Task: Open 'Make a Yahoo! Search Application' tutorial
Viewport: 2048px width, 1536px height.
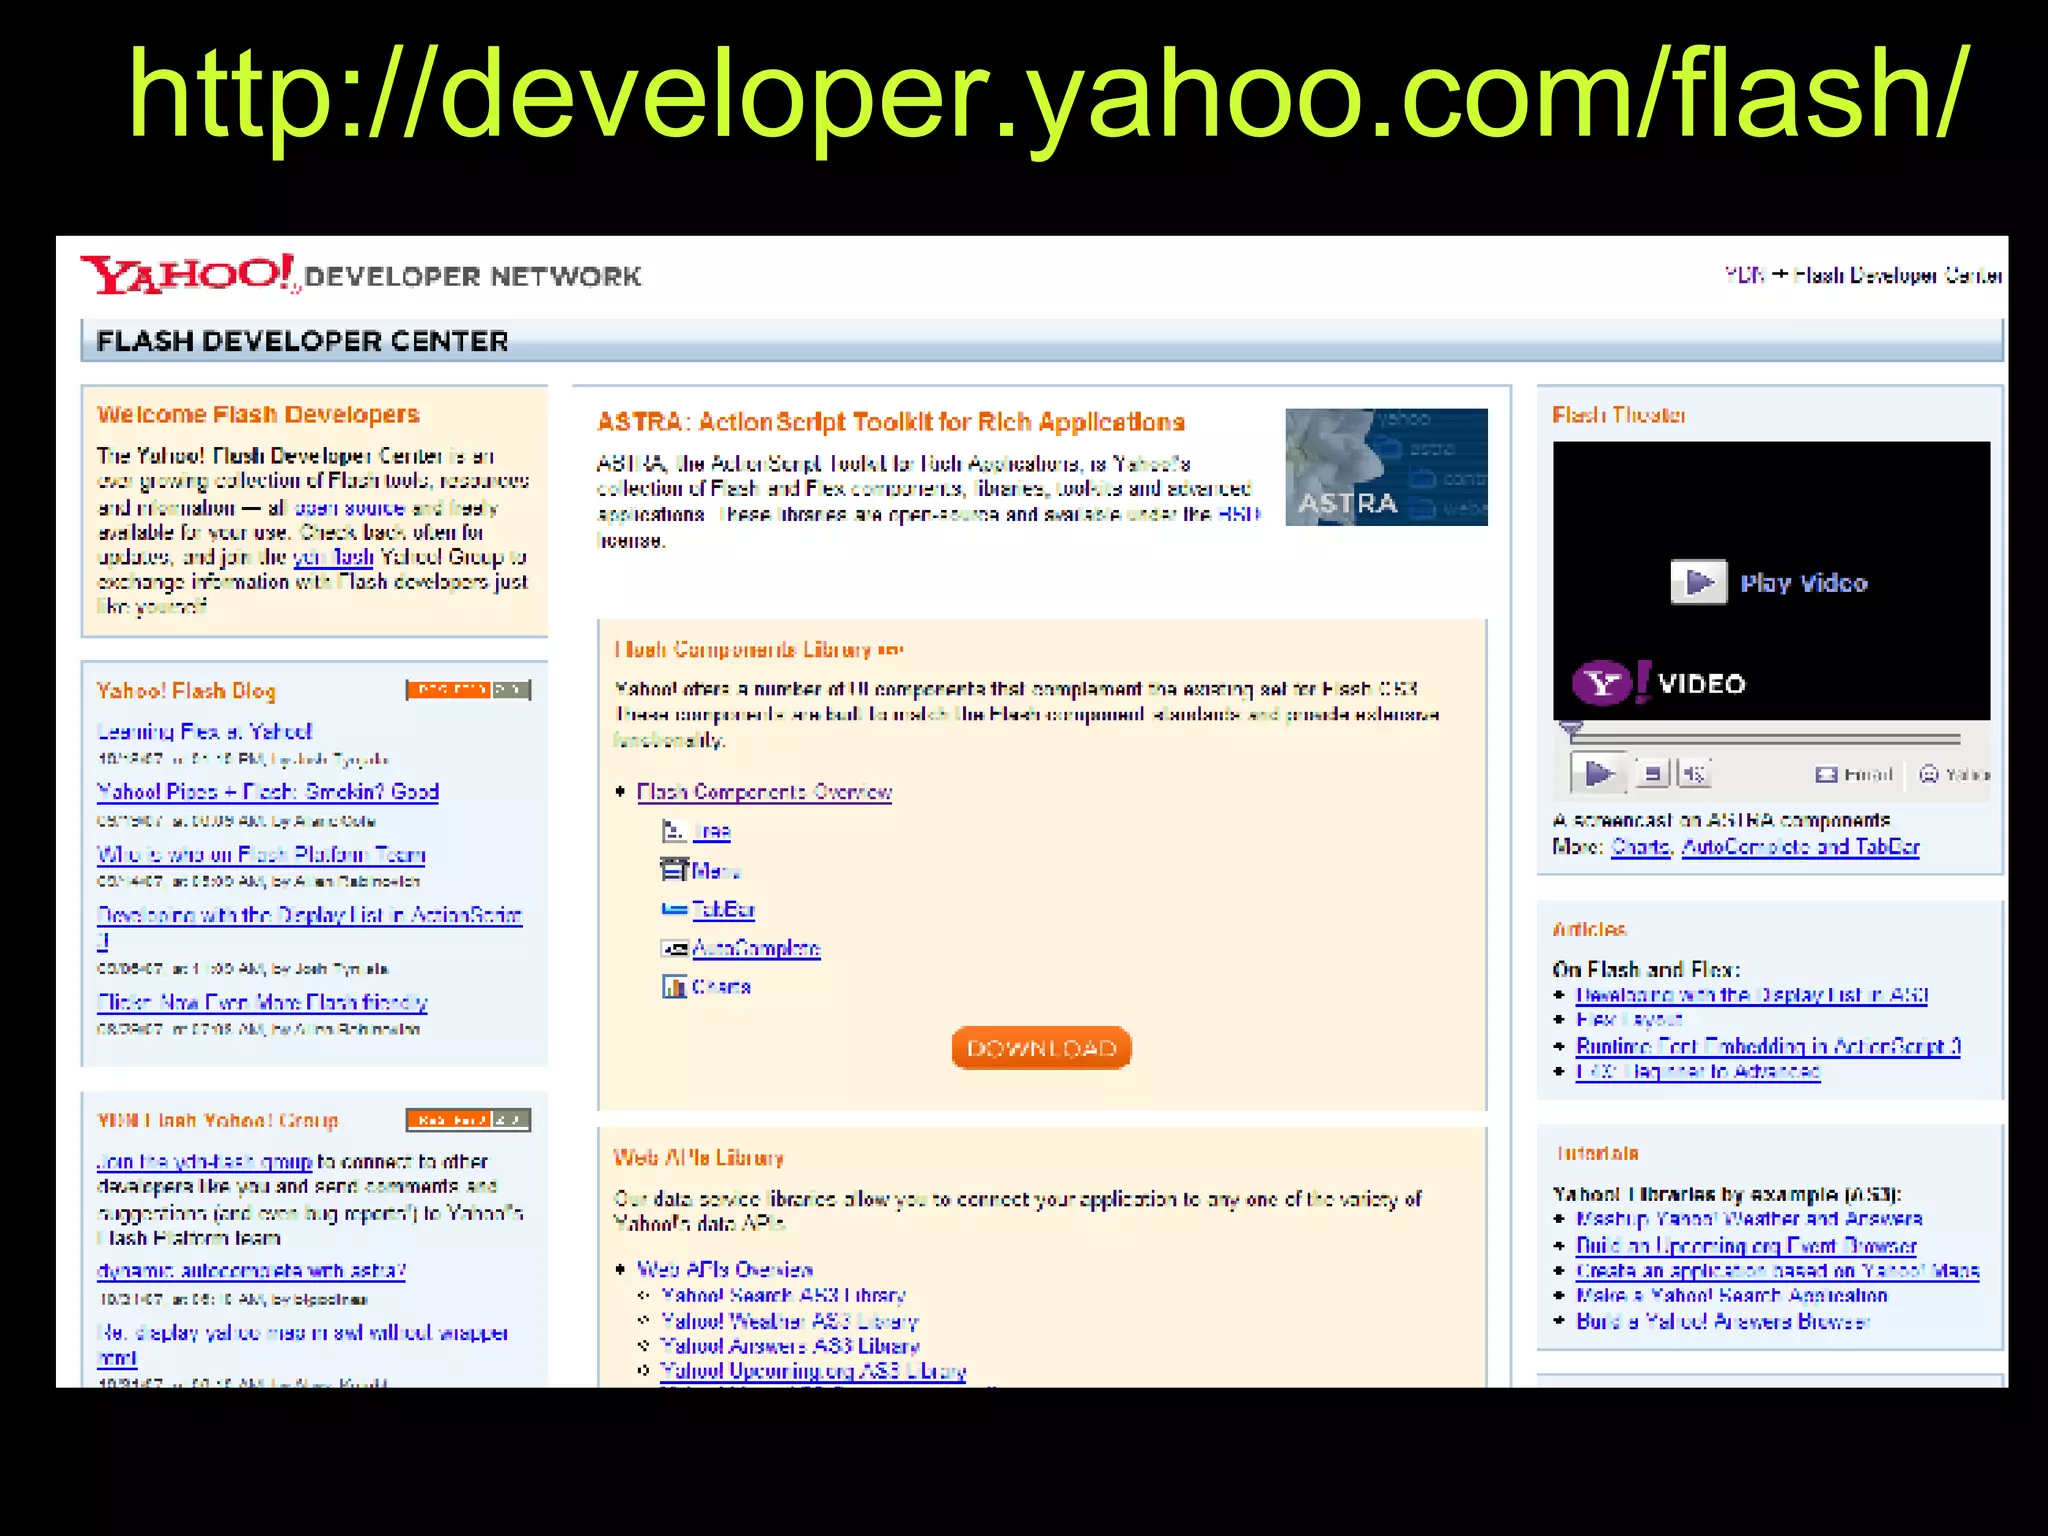Action: [1732, 1296]
